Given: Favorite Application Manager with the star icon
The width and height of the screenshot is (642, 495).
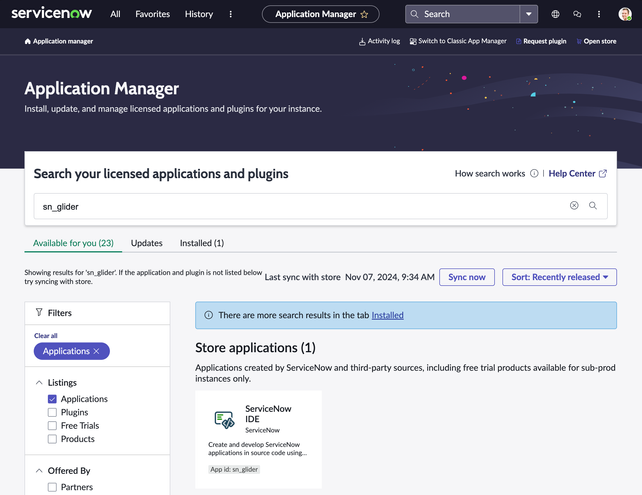Looking at the screenshot, I should tap(364, 14).
